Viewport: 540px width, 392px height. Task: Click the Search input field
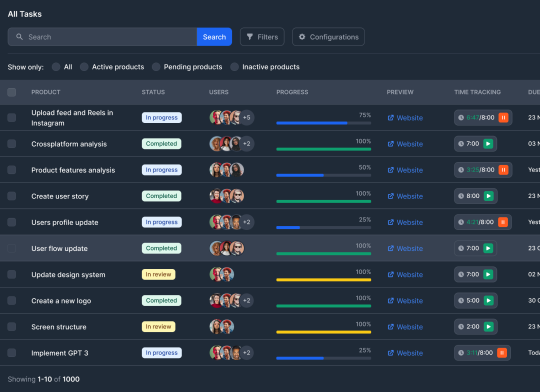(102, 37)
